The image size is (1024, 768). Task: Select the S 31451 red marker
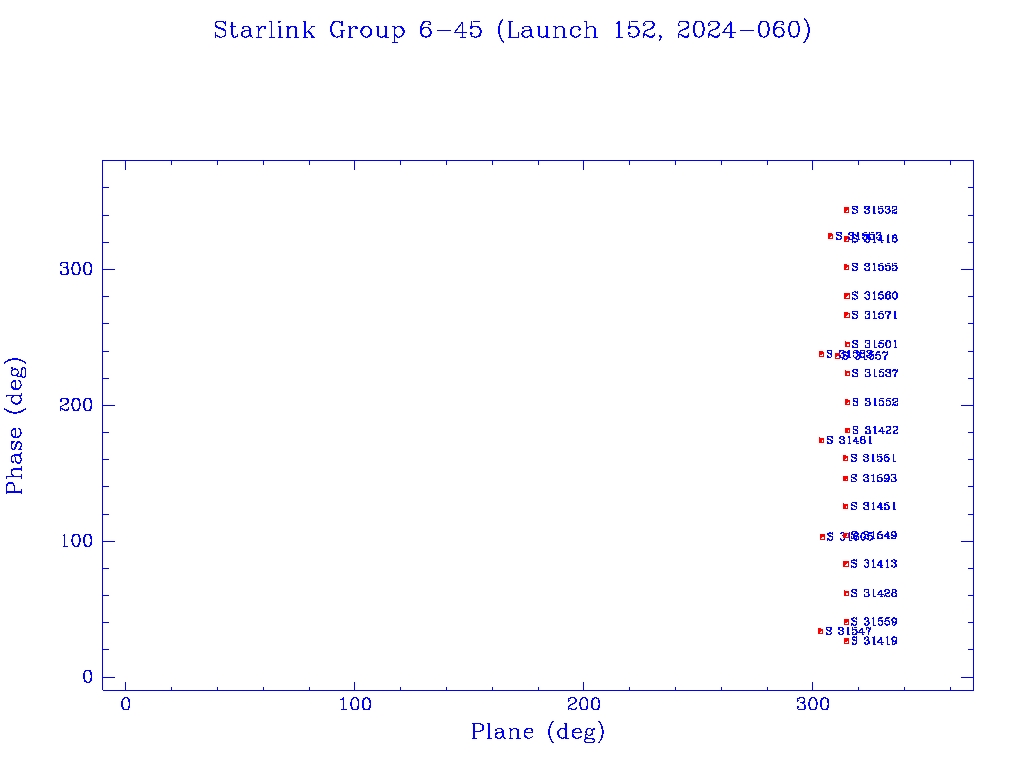point(845,506)
